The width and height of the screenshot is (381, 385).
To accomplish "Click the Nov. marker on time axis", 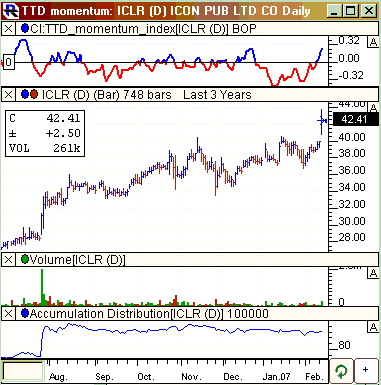I will tap(191, 377).
